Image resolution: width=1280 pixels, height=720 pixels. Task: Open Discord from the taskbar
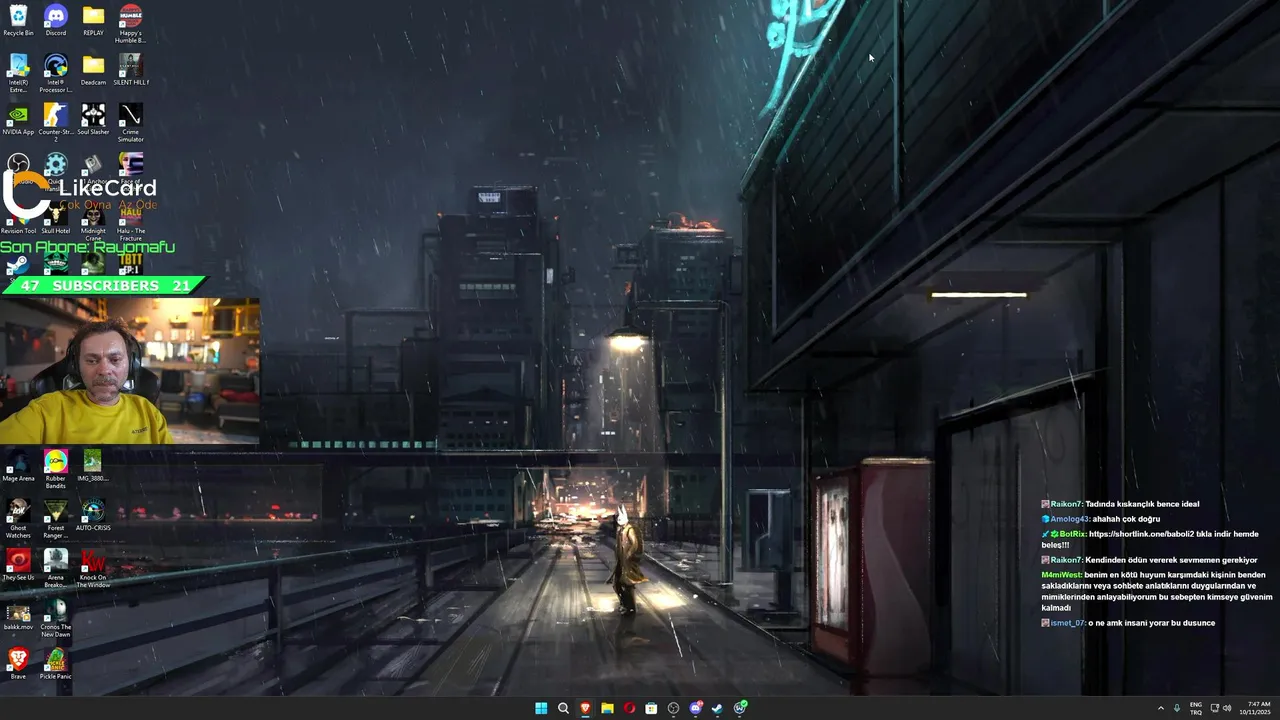(x=696, y=708)
